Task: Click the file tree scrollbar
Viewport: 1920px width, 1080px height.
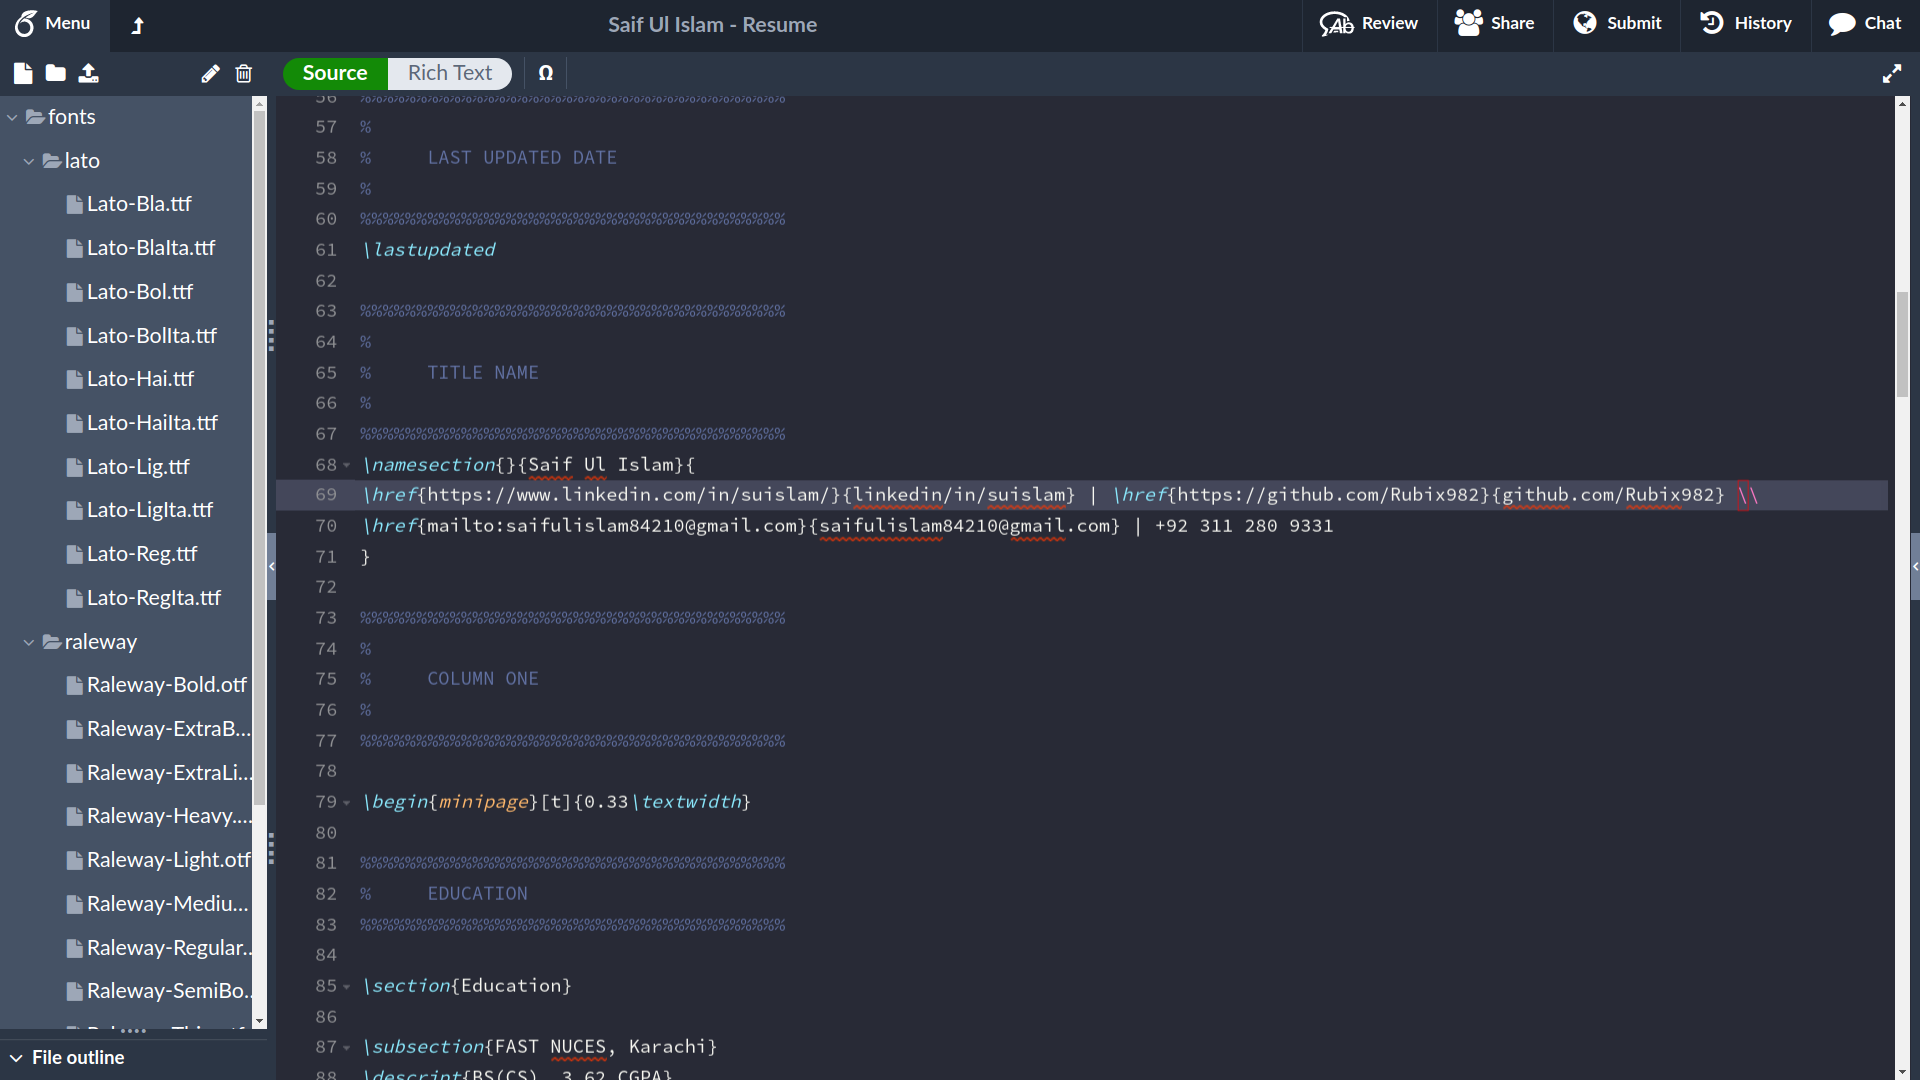Action: 260,457
